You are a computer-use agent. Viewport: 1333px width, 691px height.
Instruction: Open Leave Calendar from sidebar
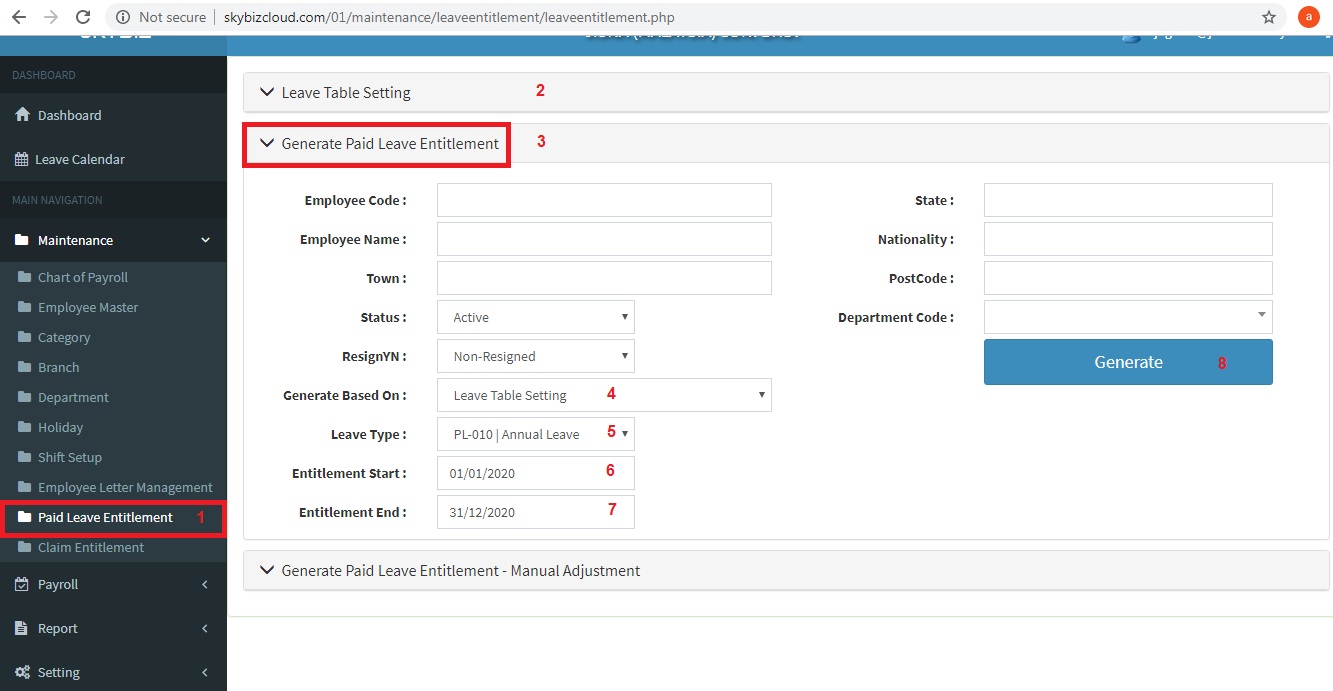(79, 159)
